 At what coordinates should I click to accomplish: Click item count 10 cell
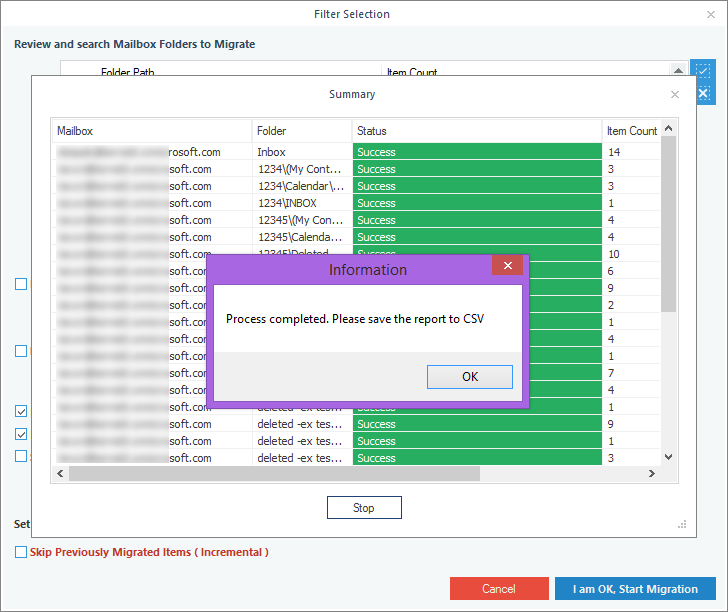pos(631,254)
